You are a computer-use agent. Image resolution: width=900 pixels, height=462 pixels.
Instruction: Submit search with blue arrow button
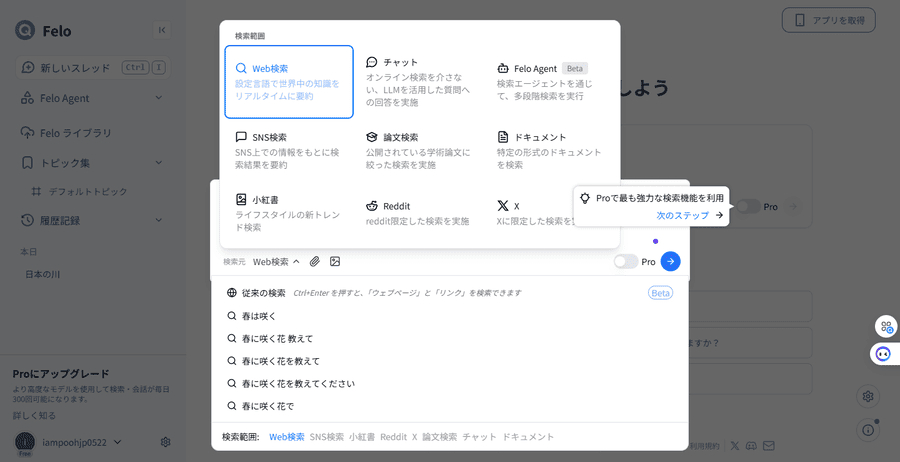click(670, 261)
